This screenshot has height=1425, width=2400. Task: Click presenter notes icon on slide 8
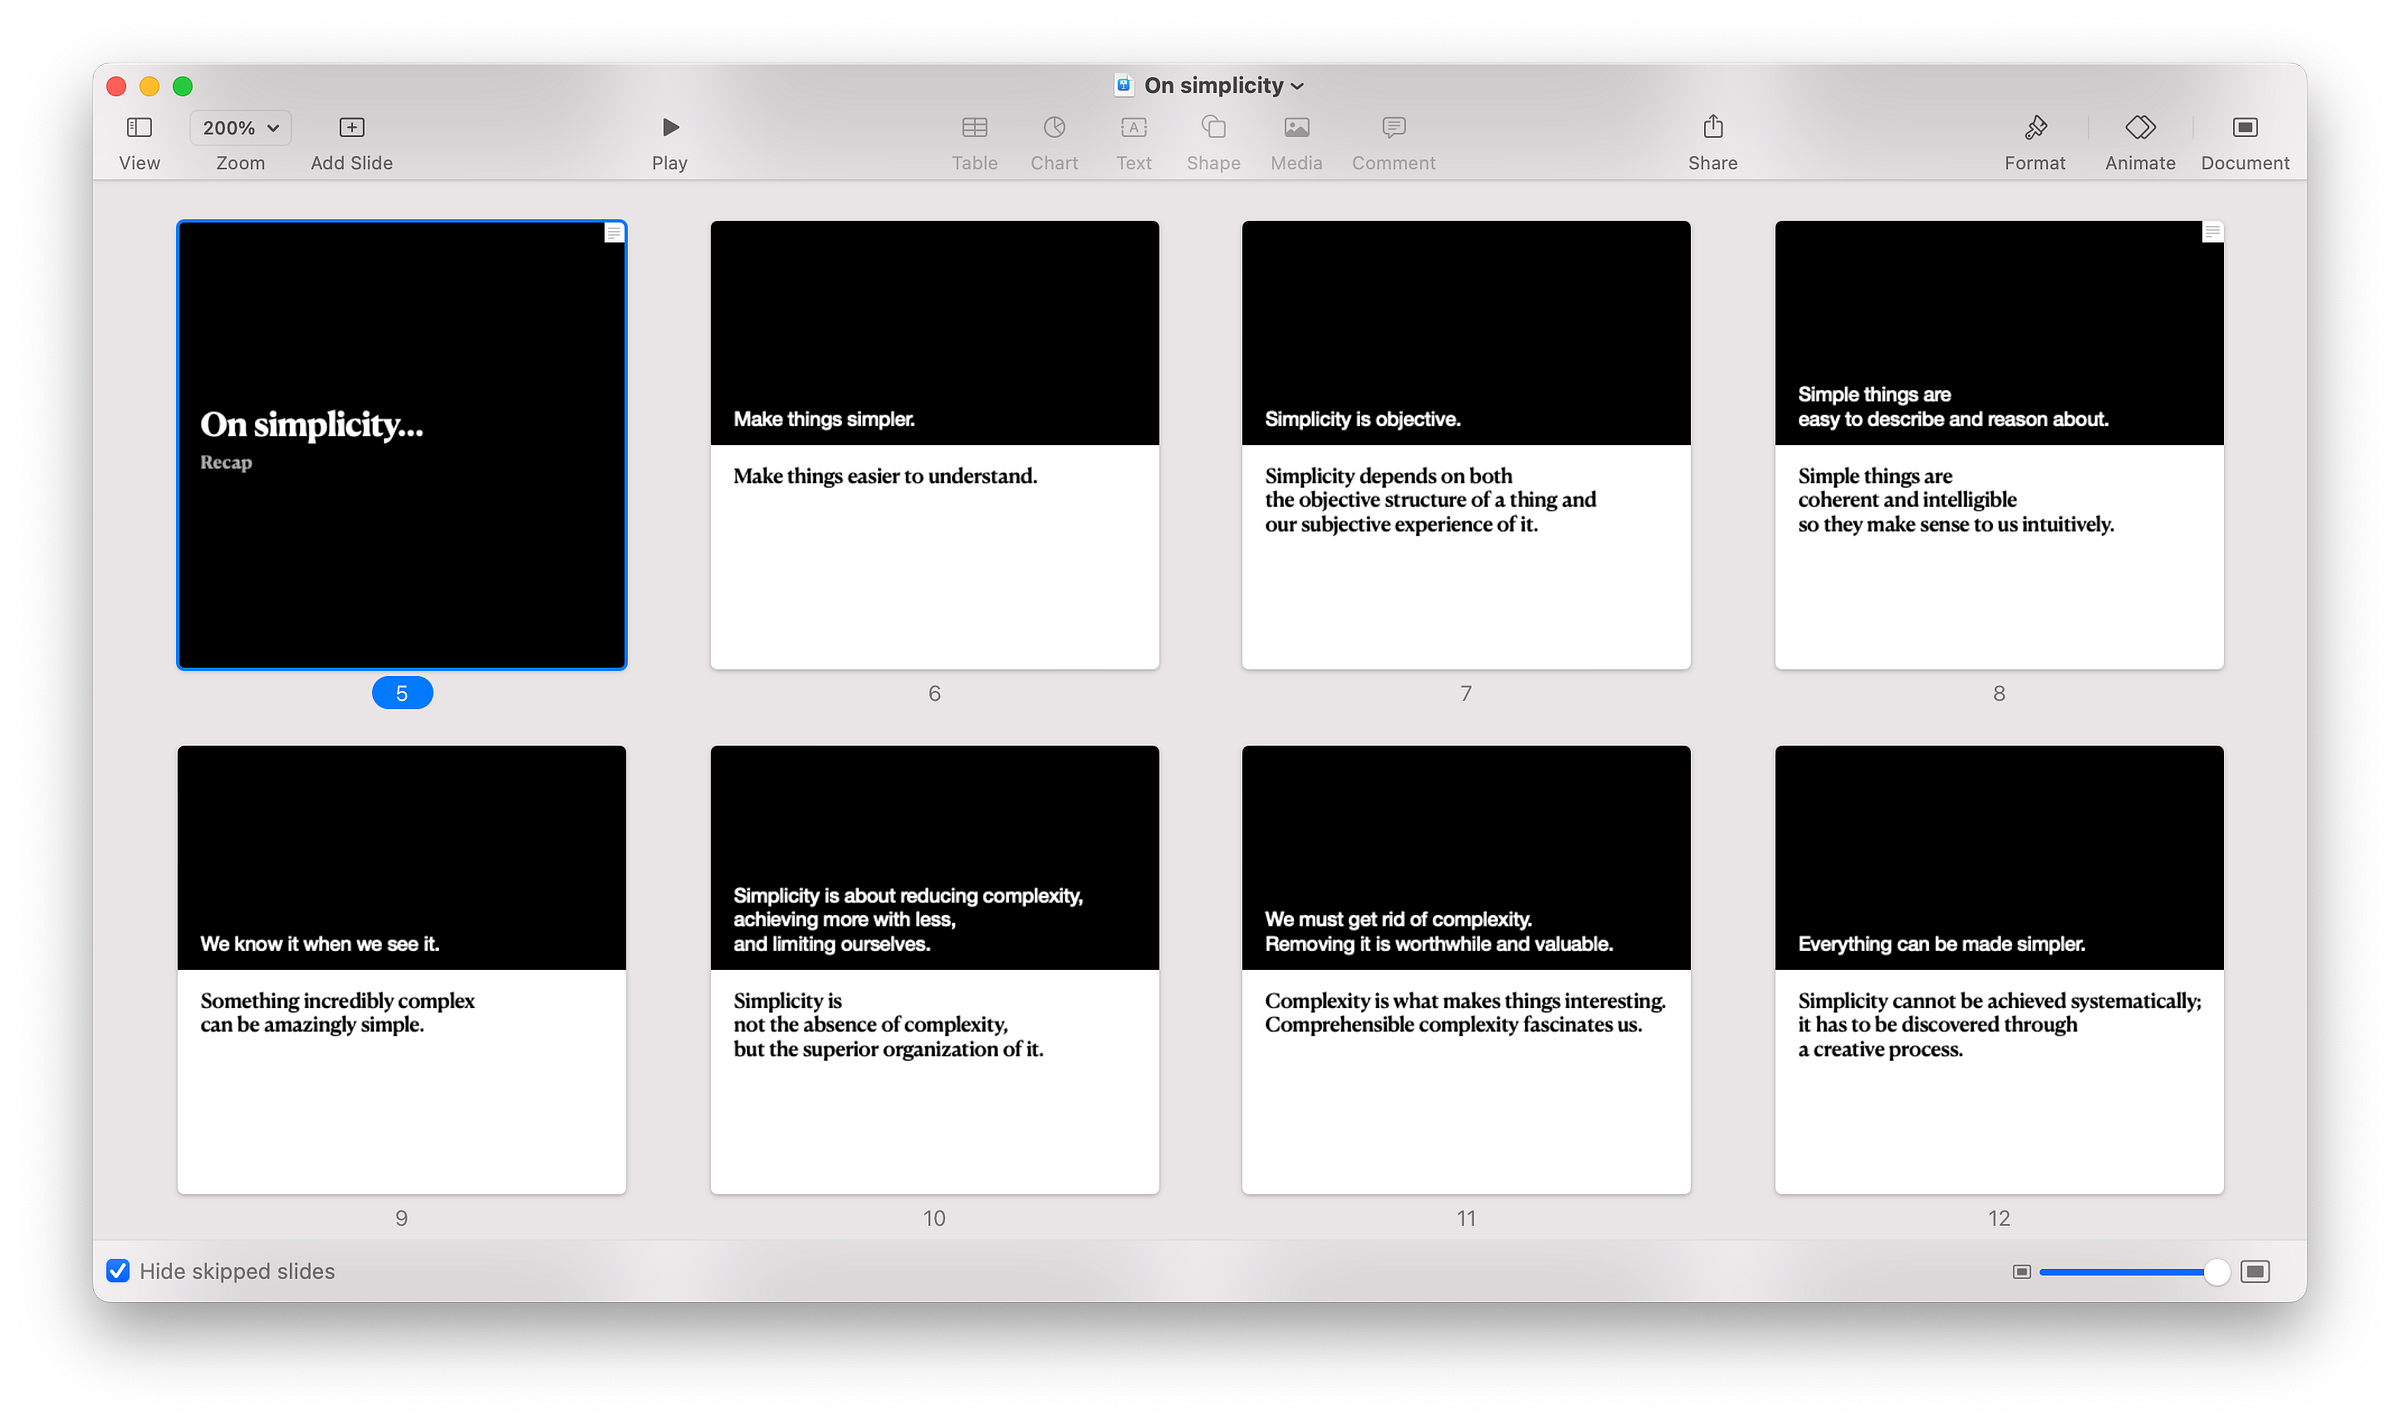tap(2212, 232)
